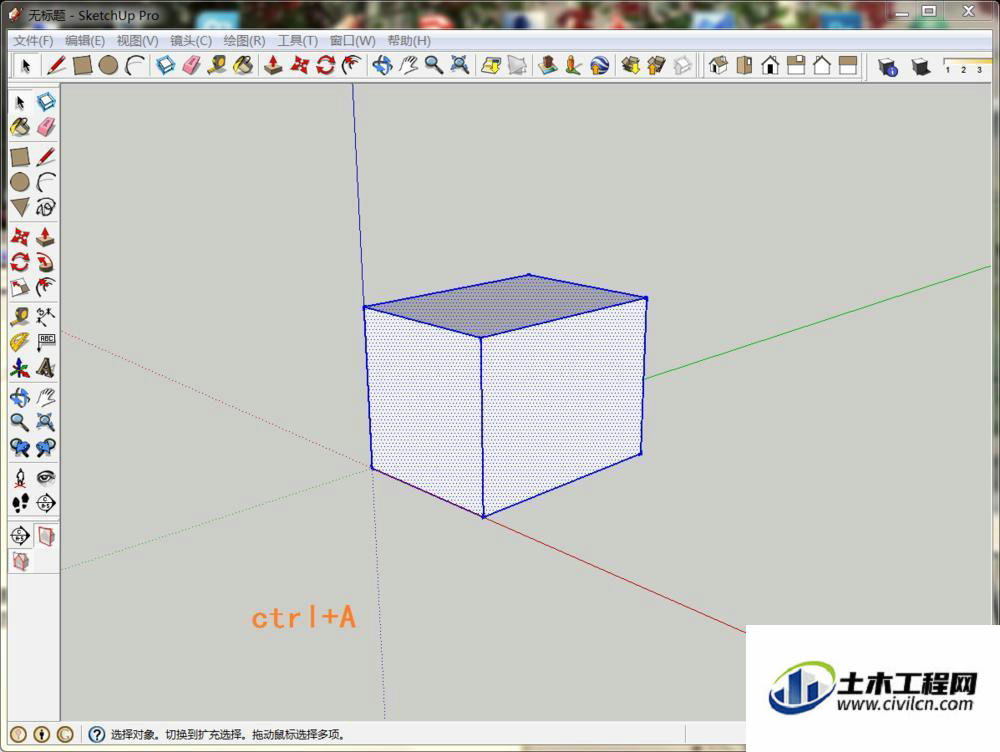The image size is (1000, 752).
Task: Click the Push/Pull tool in top toolbar
Action: pos(273,65)
